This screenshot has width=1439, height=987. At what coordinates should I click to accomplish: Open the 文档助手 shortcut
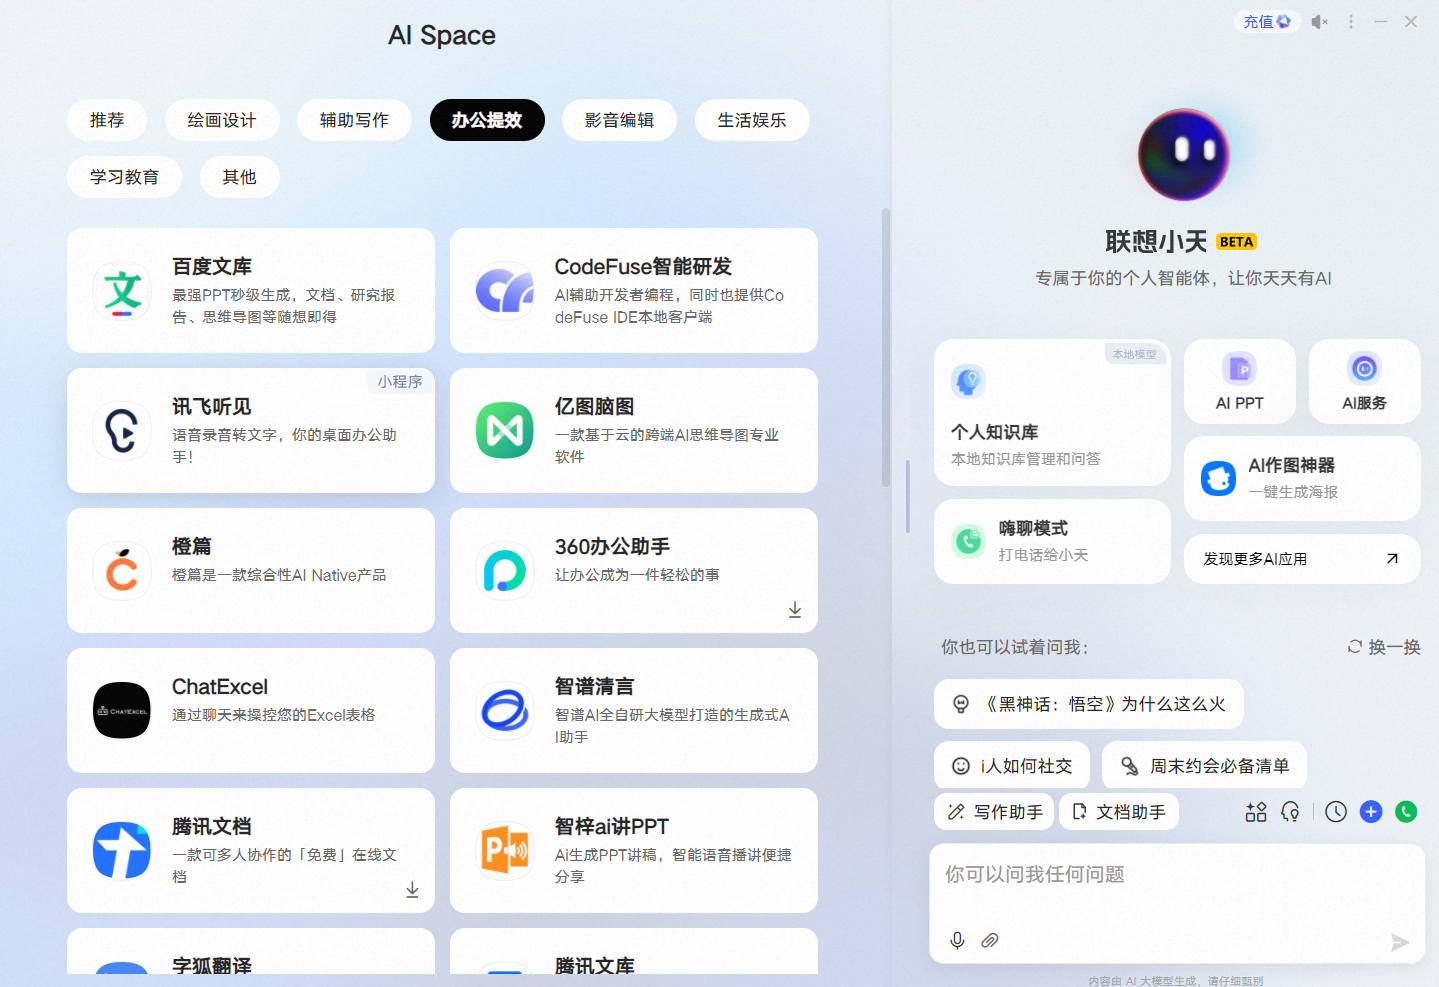pyautogui.click(x=1118, y=812)
